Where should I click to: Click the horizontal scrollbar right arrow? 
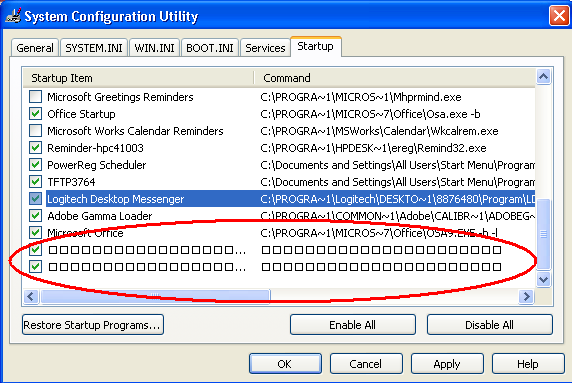527,297
